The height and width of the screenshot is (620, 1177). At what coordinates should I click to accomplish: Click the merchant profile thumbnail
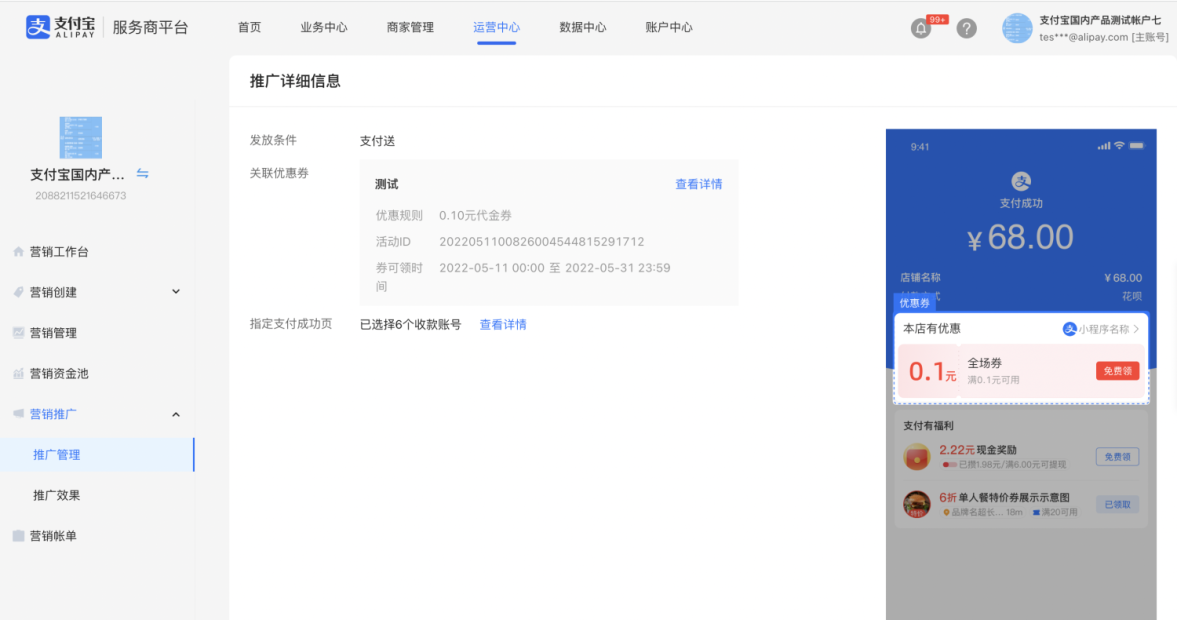80,137
